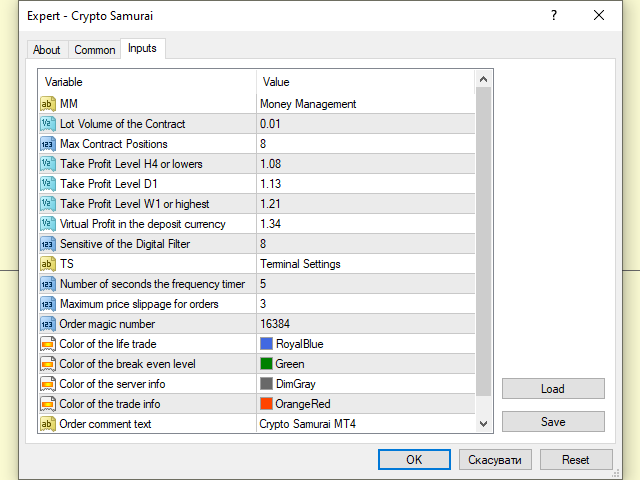
Task: Switch to the Common tab
Action: pyautogui.click(x=95, y=50)
